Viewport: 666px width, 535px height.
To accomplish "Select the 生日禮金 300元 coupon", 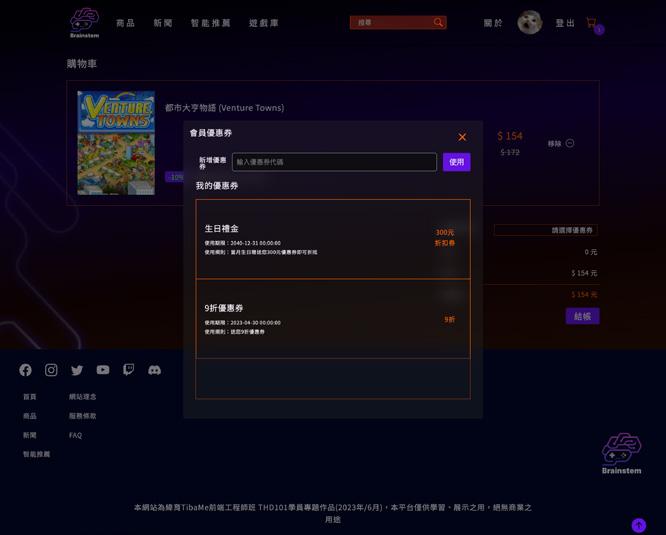I will pos(333,239).
